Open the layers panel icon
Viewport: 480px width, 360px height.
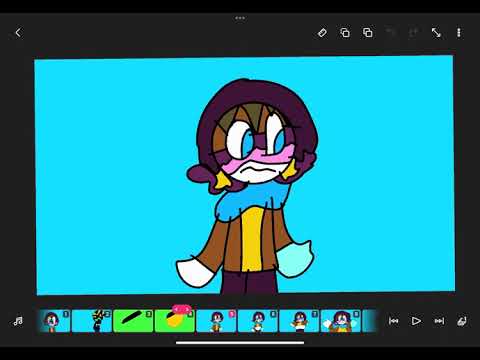[462, 321]
